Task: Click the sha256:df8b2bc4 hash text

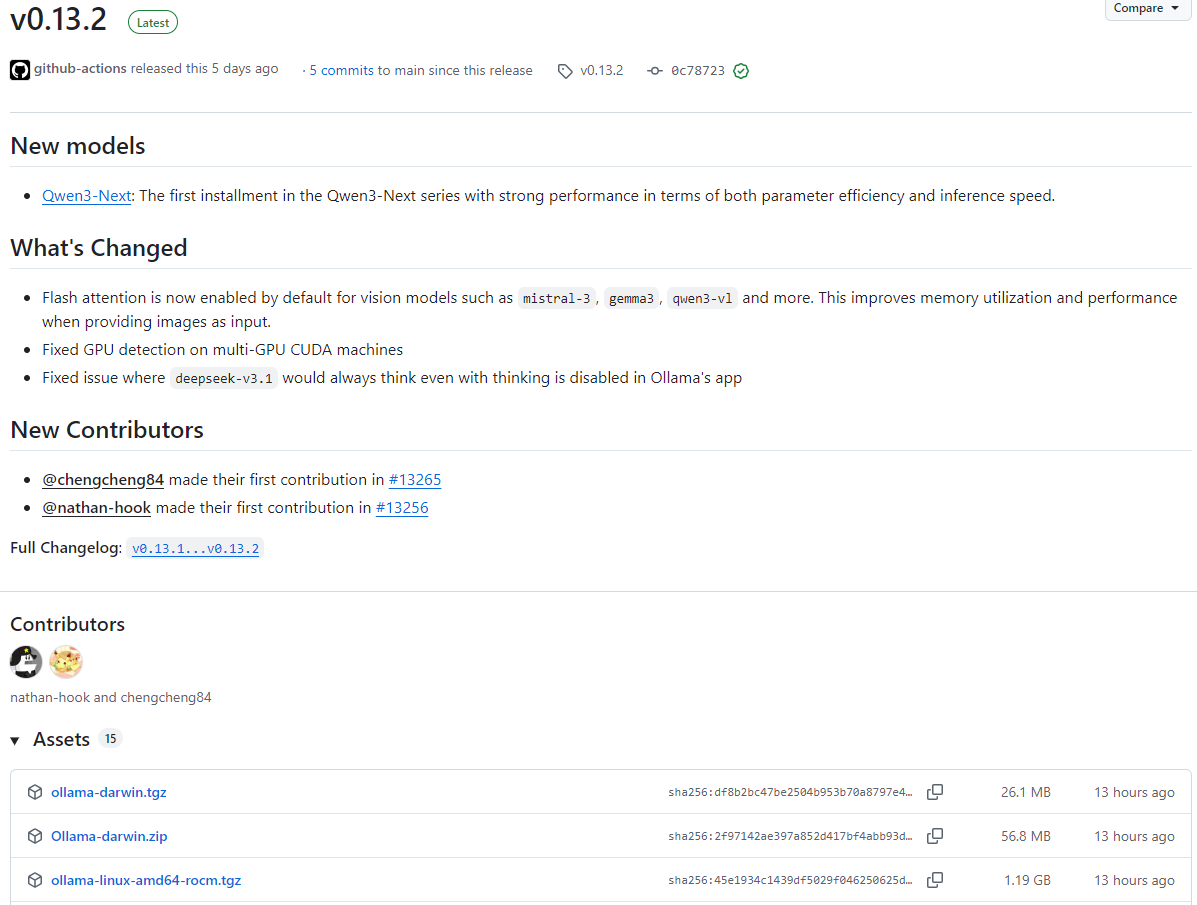Action: 790,792
